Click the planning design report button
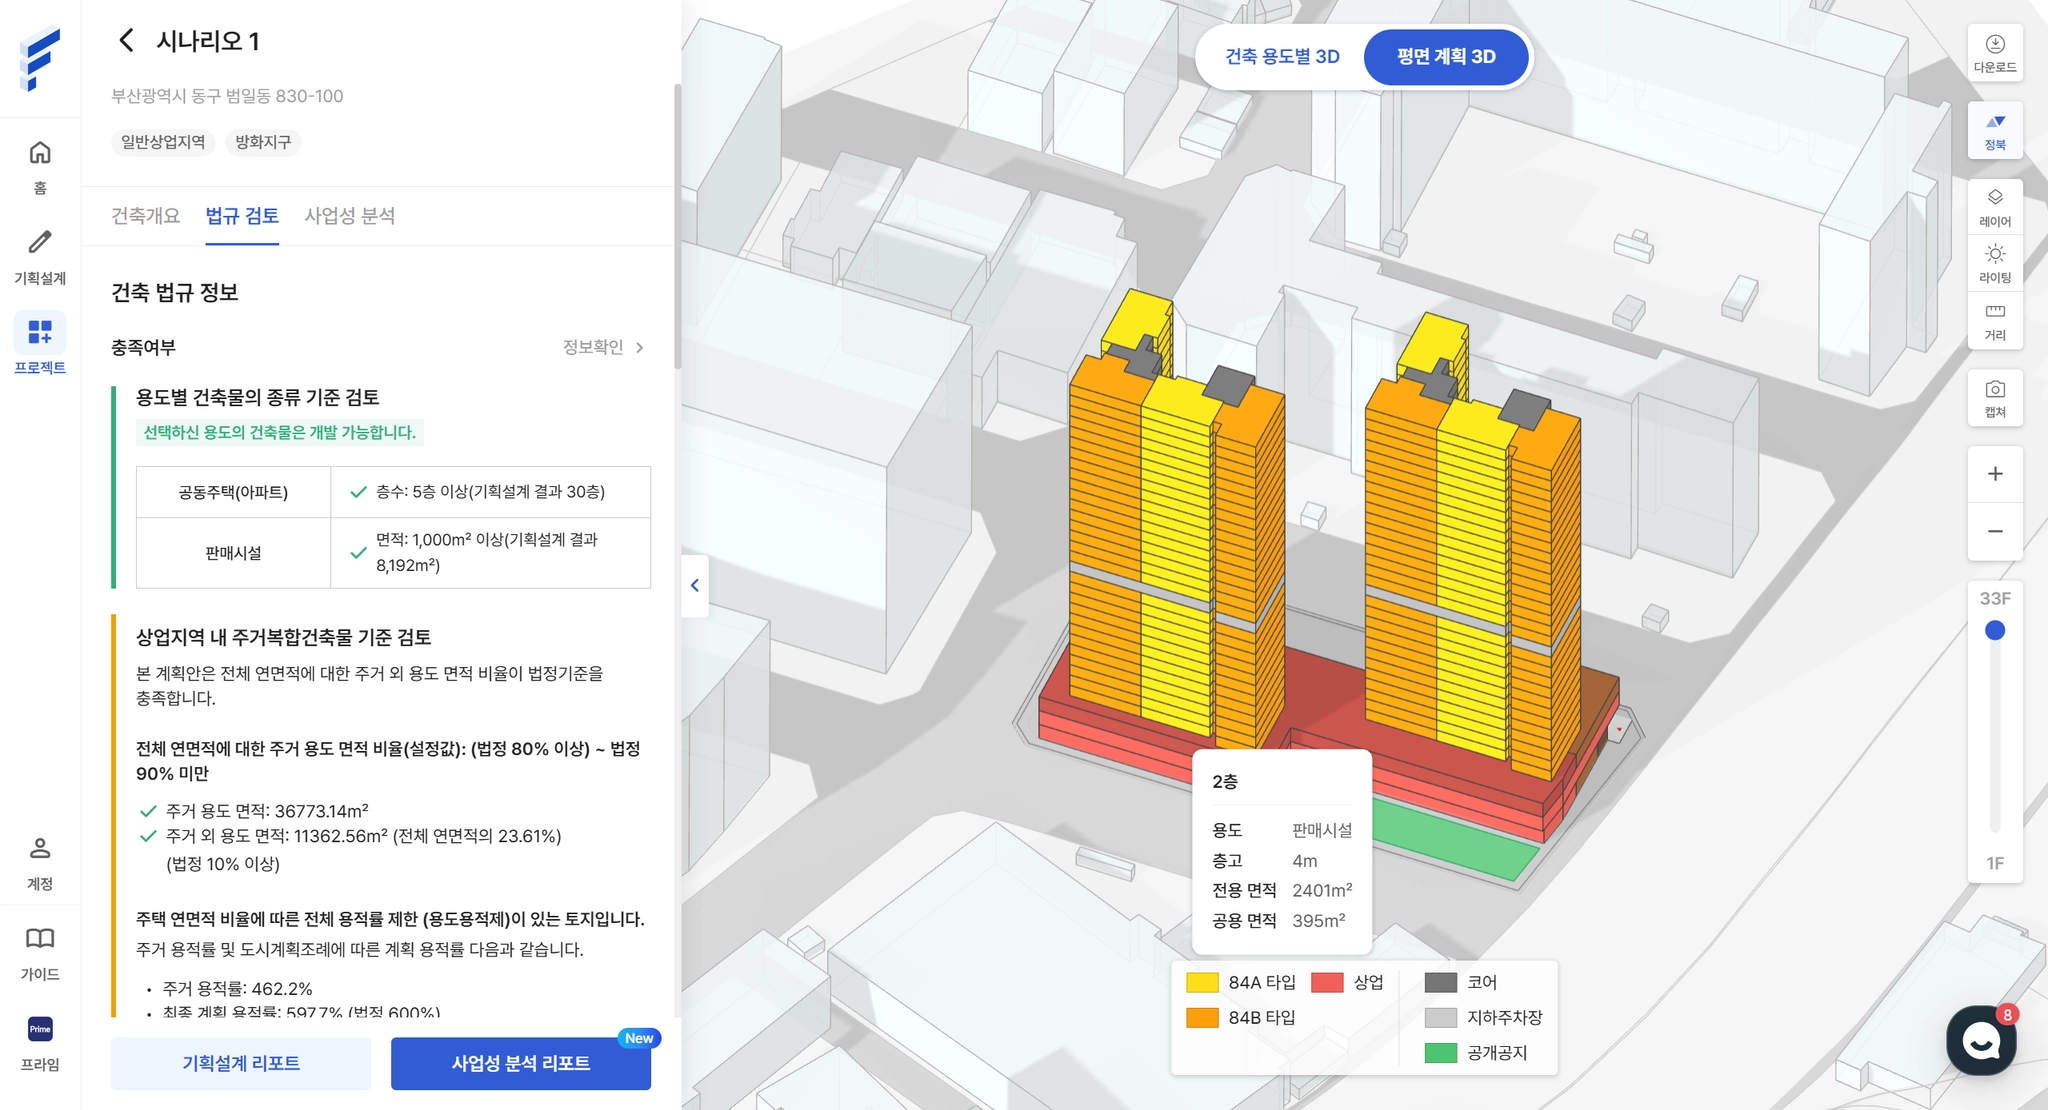This screenshot has width=2048, height=1110. 240,1063
